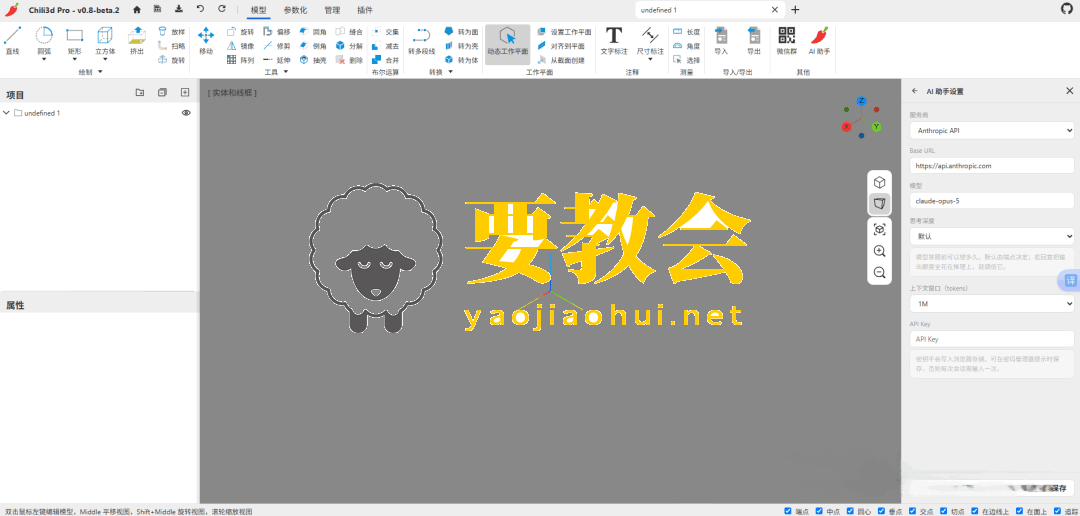Expand the 工具 group dropdown arrow
Image resolution: width=1080 pixels, height=516 pixels.
click(x=284, y=72)
